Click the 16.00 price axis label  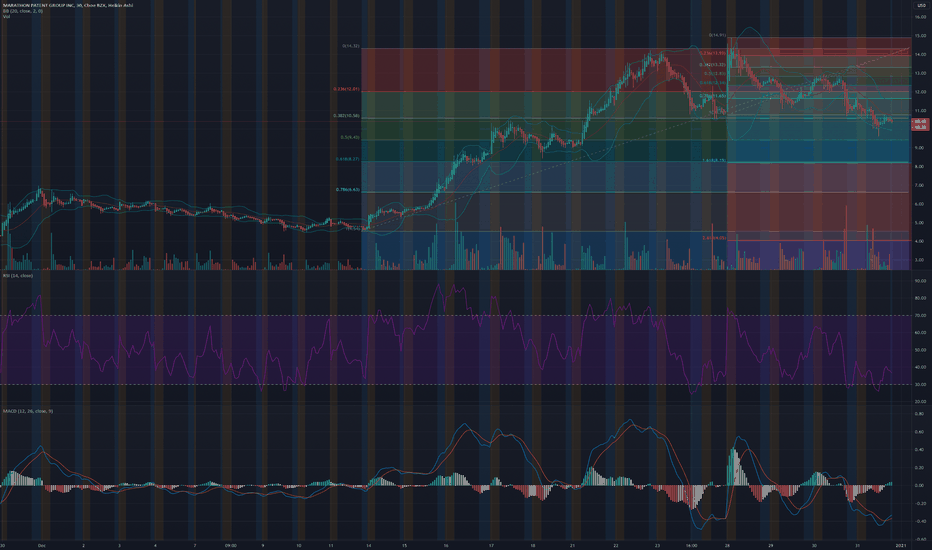coord(921,17)
